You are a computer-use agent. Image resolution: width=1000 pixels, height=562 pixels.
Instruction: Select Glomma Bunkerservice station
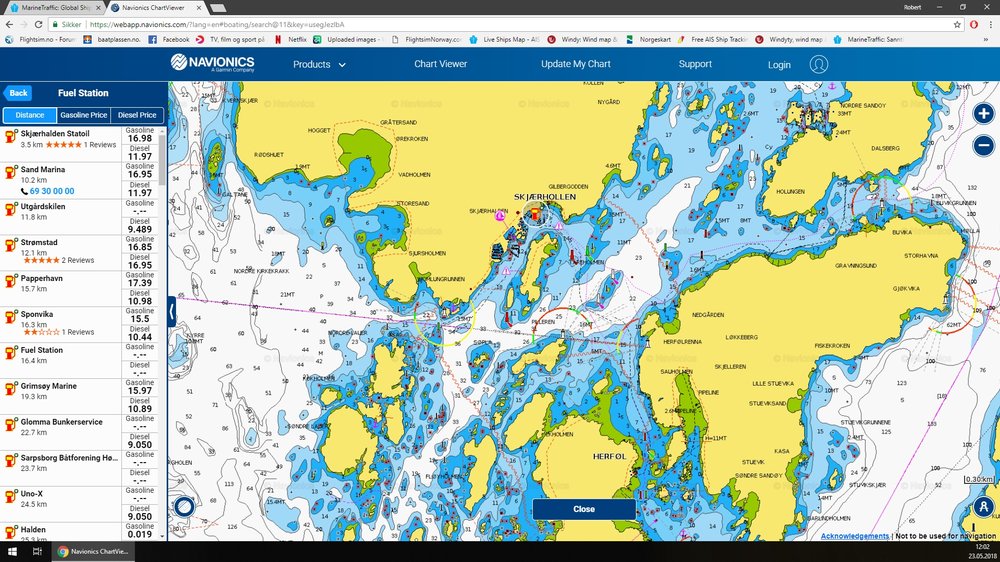pos(61,432)
